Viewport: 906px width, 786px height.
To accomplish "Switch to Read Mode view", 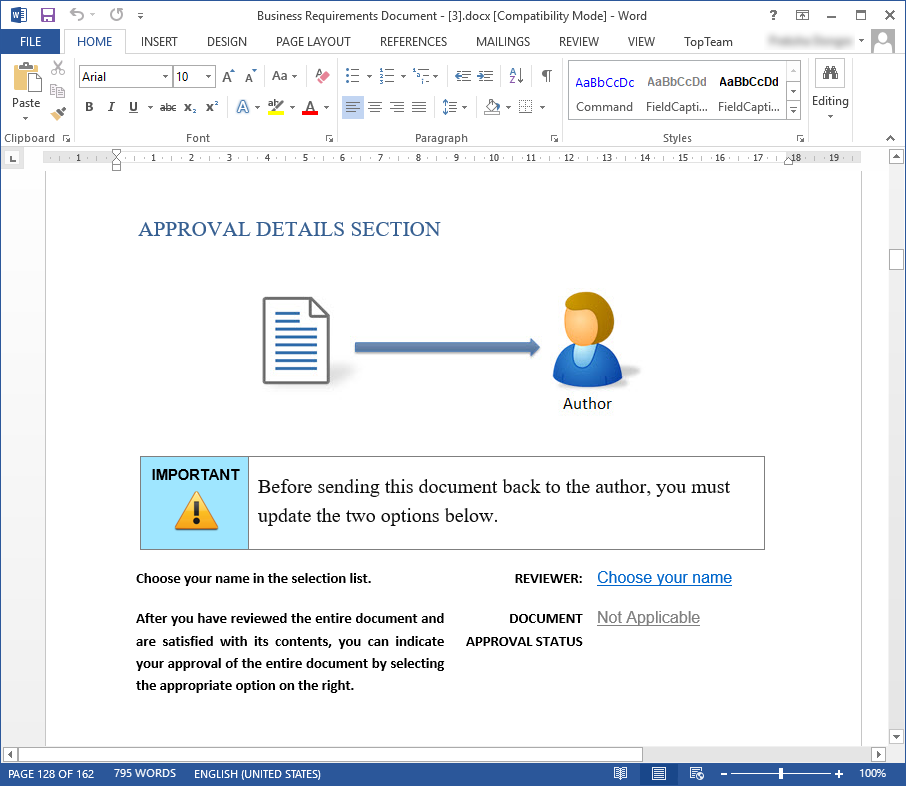I will coord(621,773).
